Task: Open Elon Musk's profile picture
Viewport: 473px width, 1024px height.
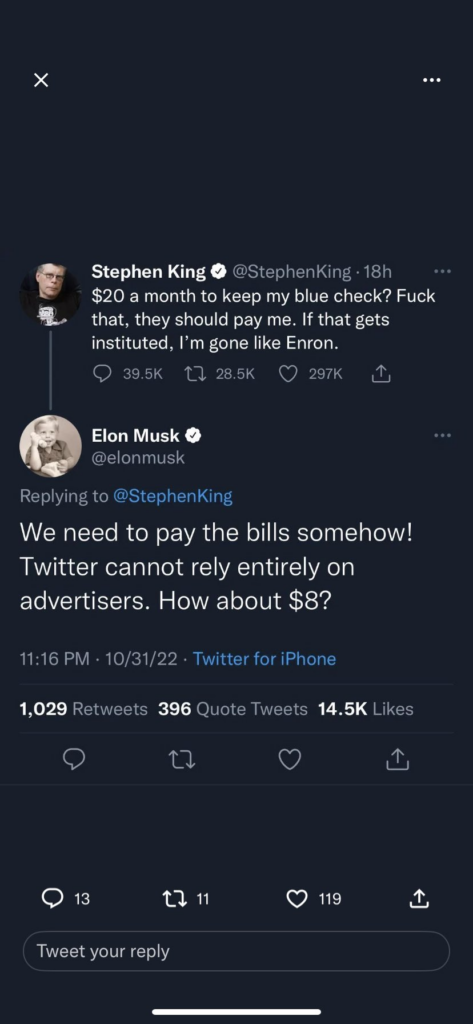Action: coord(50,446)
